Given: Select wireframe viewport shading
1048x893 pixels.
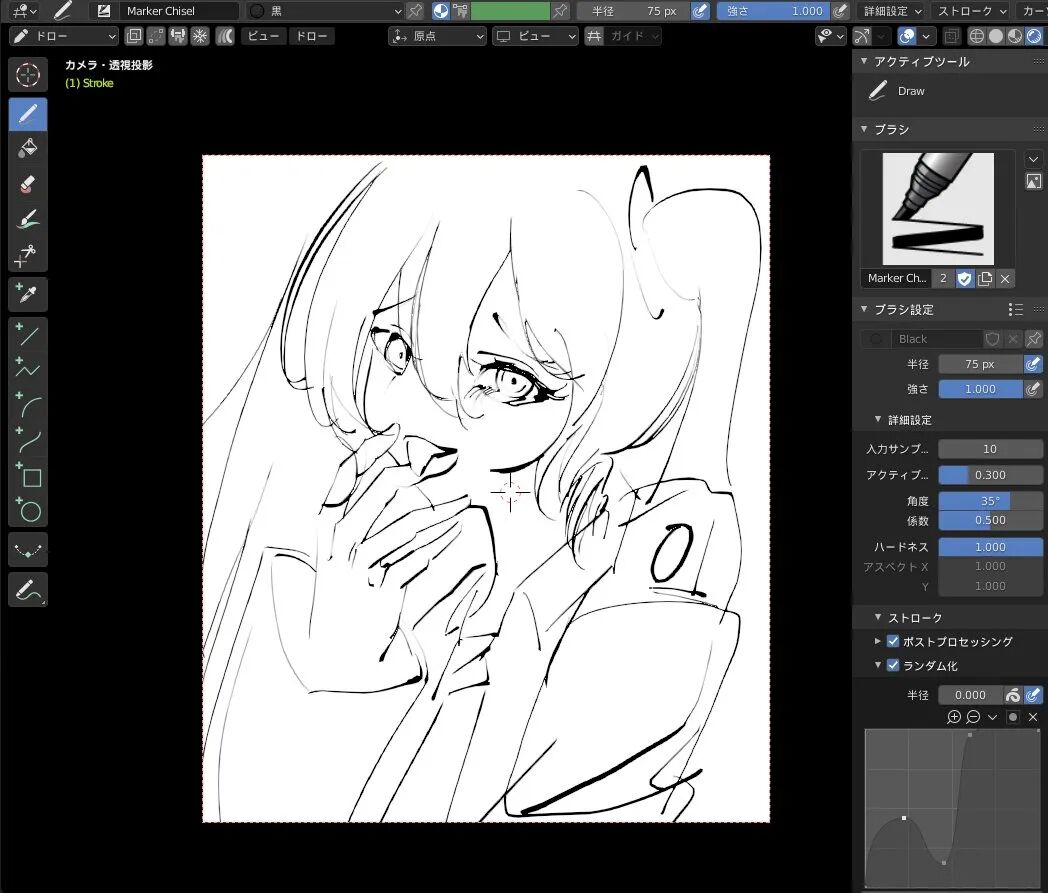Looking at the screenshot, I should pos(976,36).
